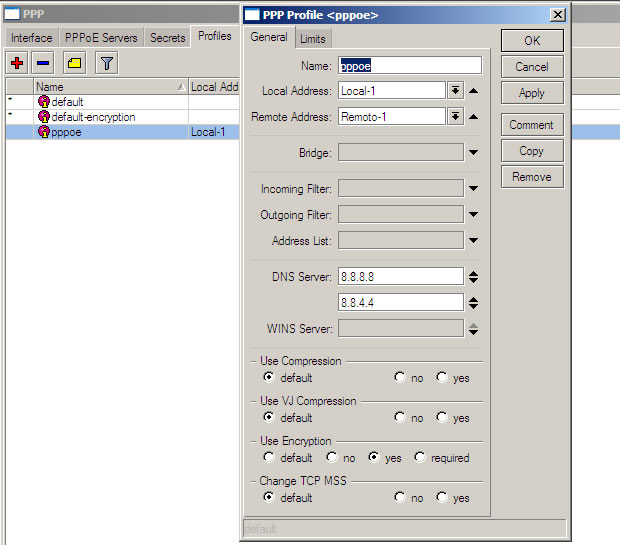Select no for Use VJ Compression
620x545 pixels.
tap(400, 417)
